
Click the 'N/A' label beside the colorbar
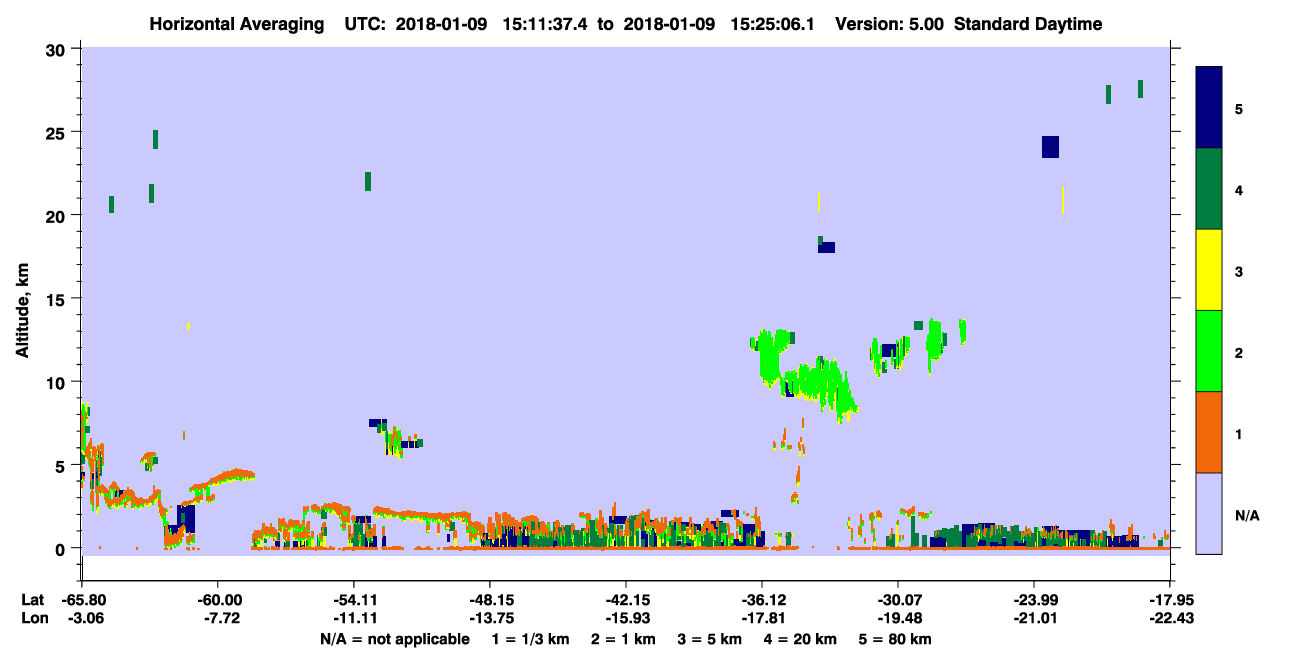point(1247,516)
